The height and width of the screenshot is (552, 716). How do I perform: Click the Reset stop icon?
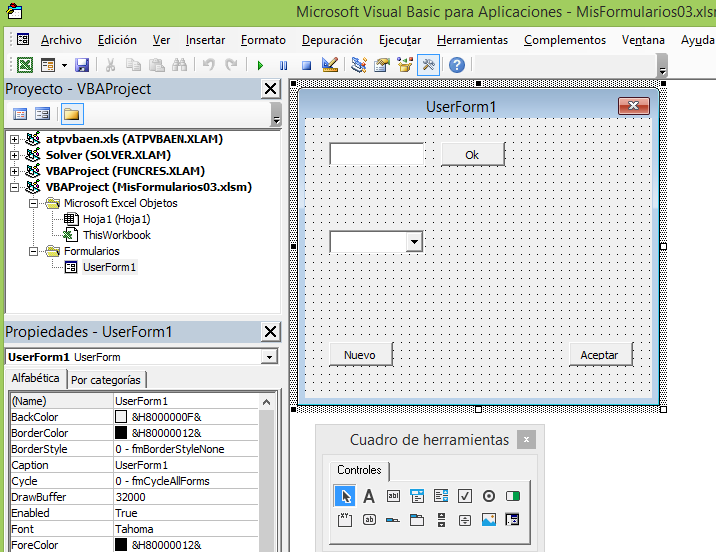pos(306,65)
